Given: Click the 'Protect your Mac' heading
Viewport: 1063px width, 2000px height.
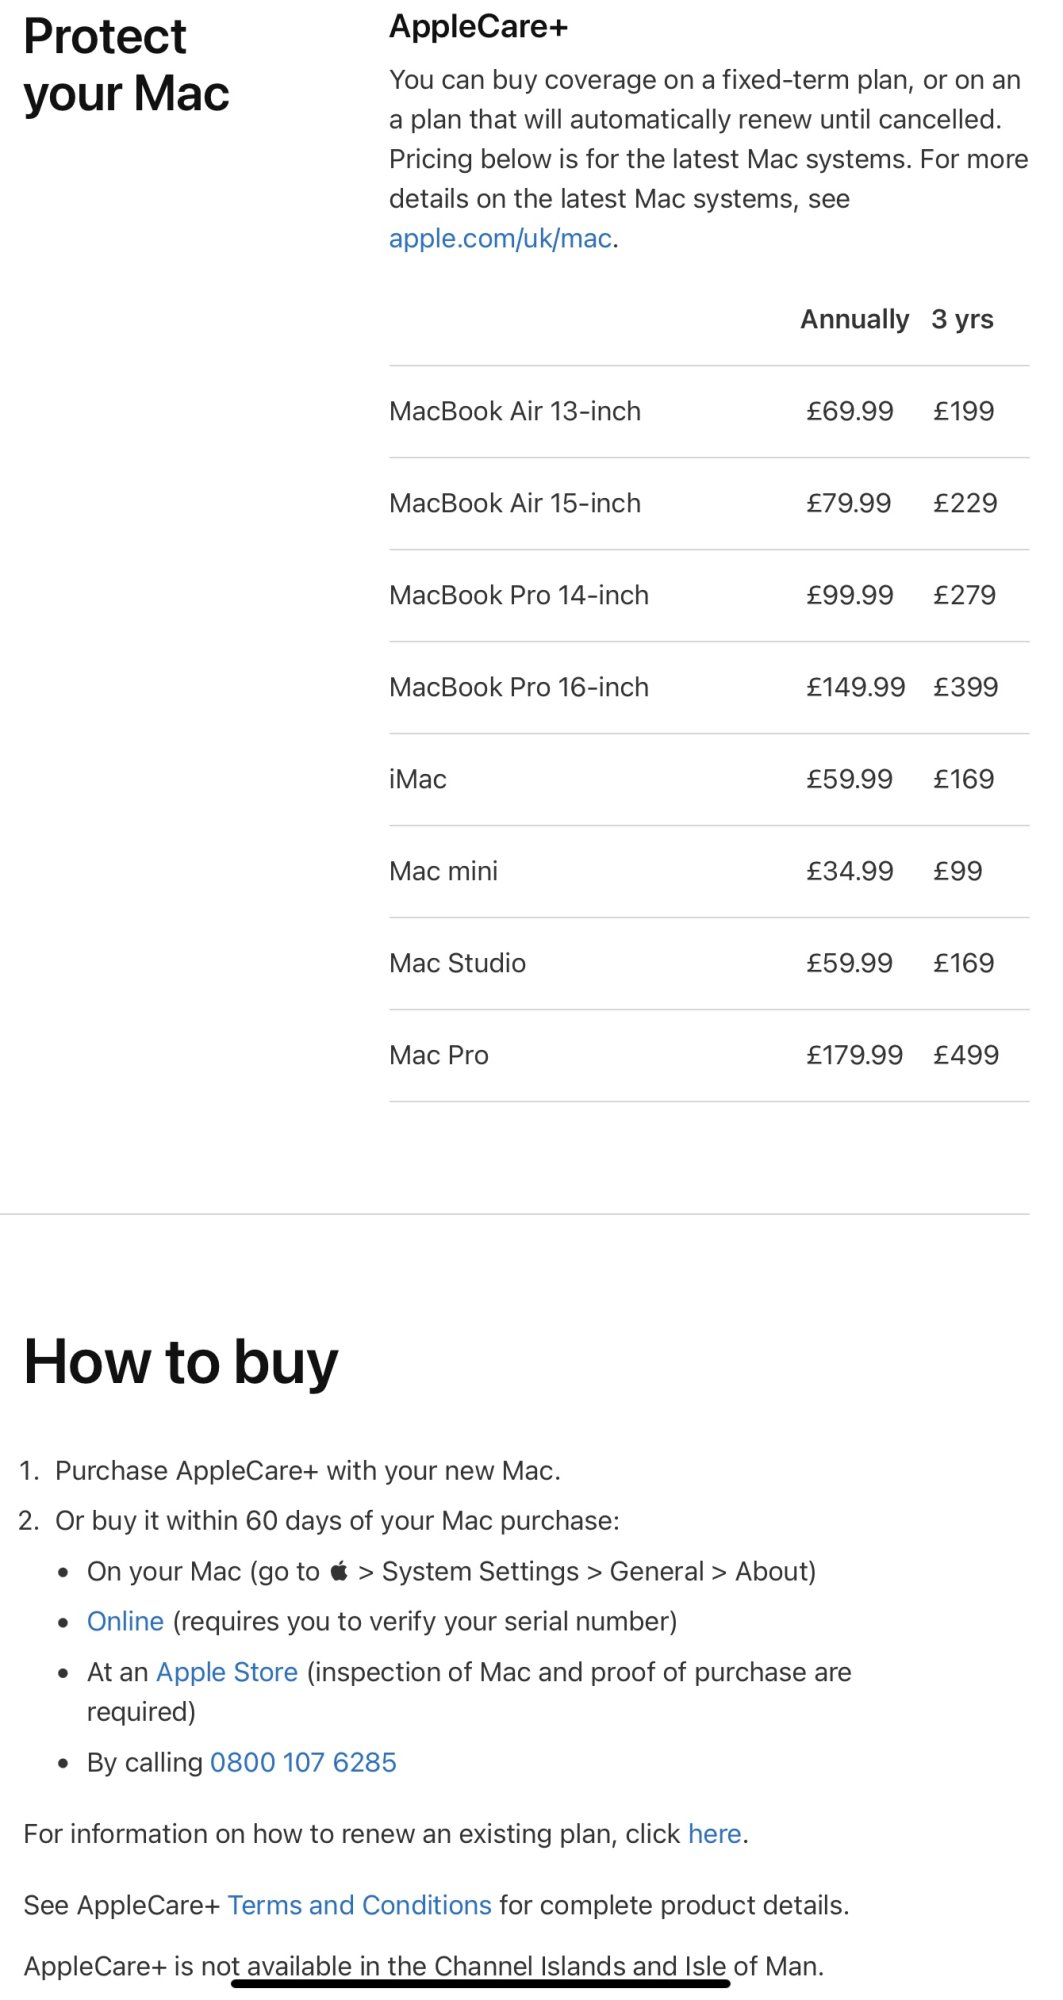Looking at the screenshot, I should tap(127, 65).
